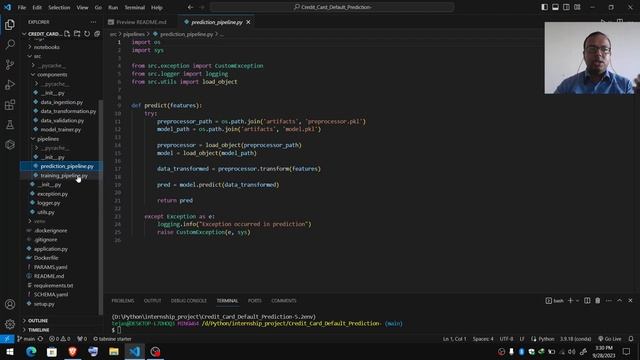This screenshot has width=640, height=360.
Task: Switch to the PROBLEMS panel tab
Action: (122, 301)
